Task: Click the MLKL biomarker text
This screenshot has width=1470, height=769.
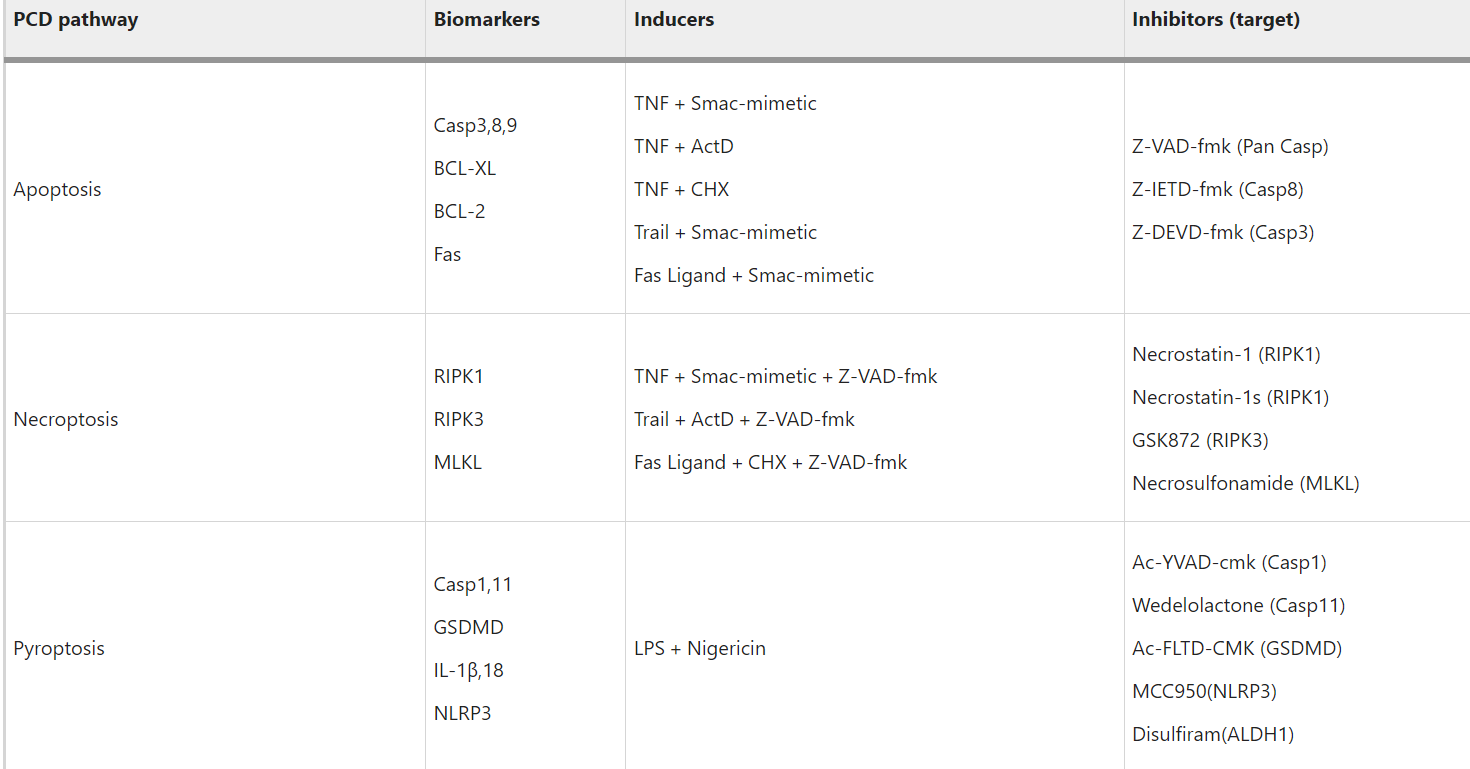Action: point(457,463)
